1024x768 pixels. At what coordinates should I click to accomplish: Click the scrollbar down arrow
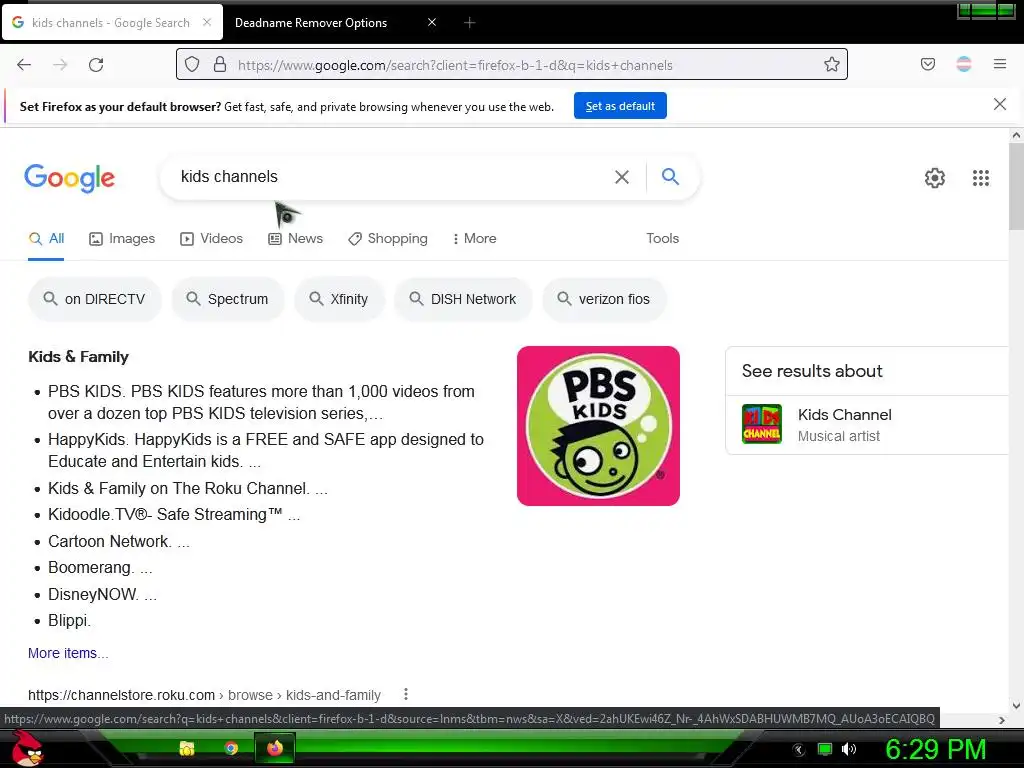pyautogui.click(x=1016, y=705)
